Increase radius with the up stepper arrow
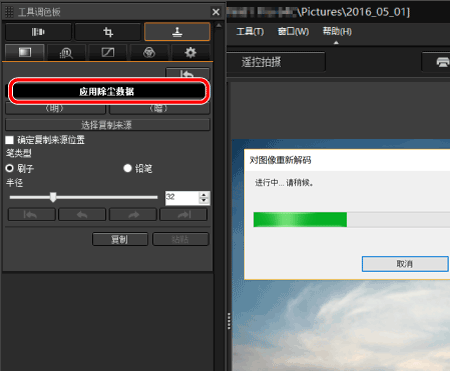The height and width of the screenshot is (371, 450). tap(204, 195)
